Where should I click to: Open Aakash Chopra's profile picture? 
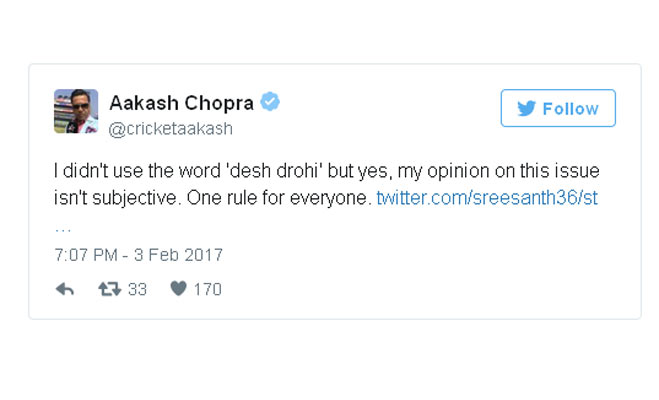[76, 111]
